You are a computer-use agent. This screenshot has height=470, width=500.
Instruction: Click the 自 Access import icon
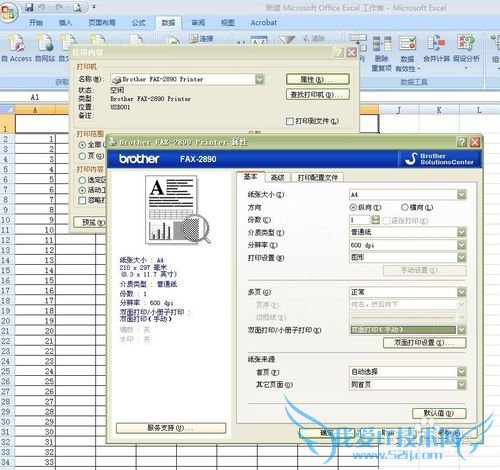point(16,48)
